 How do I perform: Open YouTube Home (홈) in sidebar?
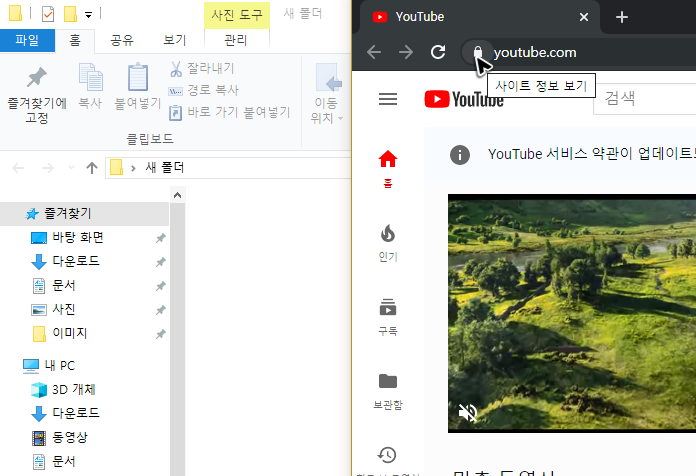[388, 169]
